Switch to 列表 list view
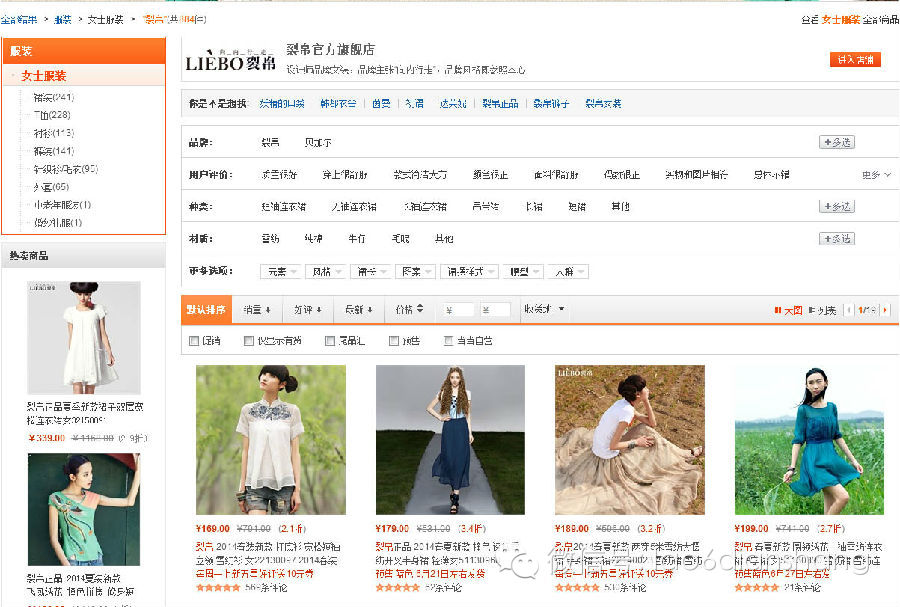Viewport: 900px width, 607px height. (x=822, y=310)
